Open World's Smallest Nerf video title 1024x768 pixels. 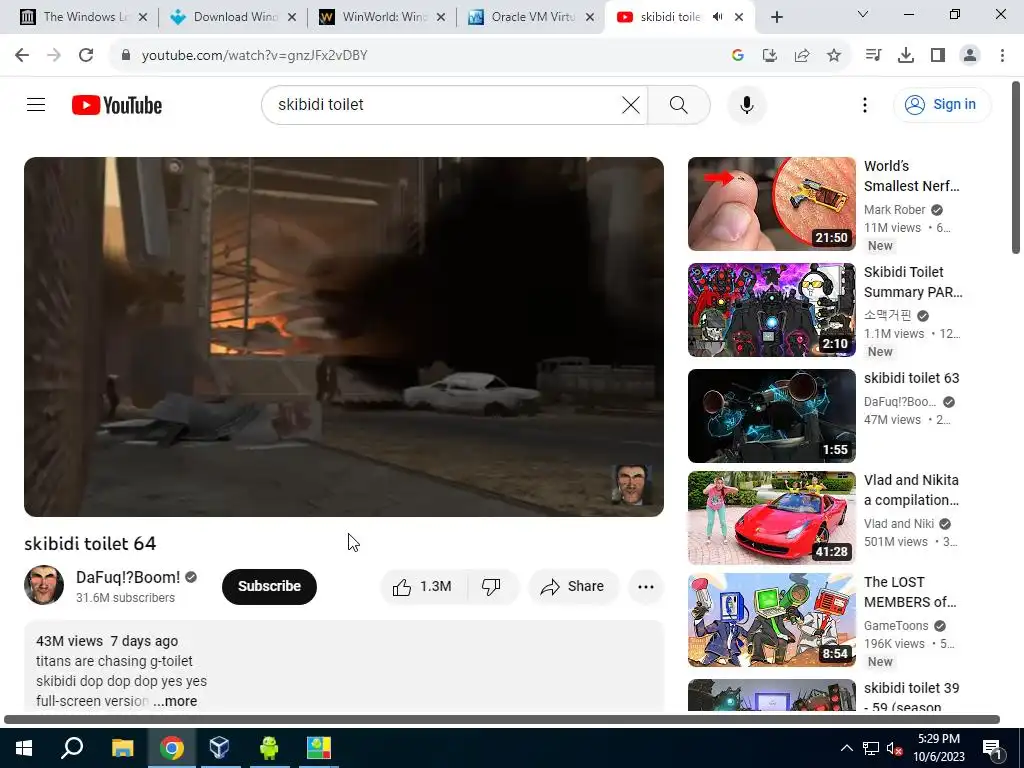(911, 176)
